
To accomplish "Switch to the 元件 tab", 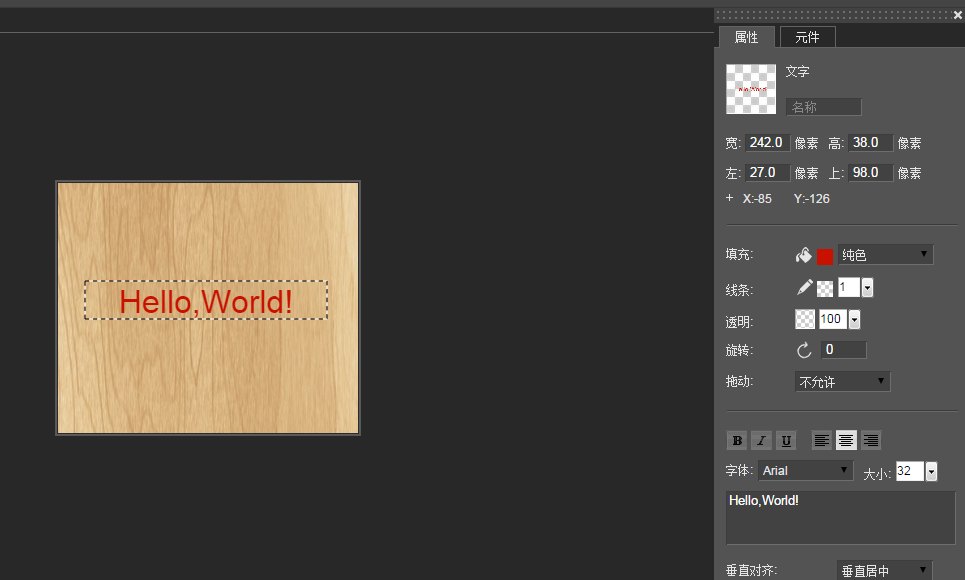I will point(807,37).
